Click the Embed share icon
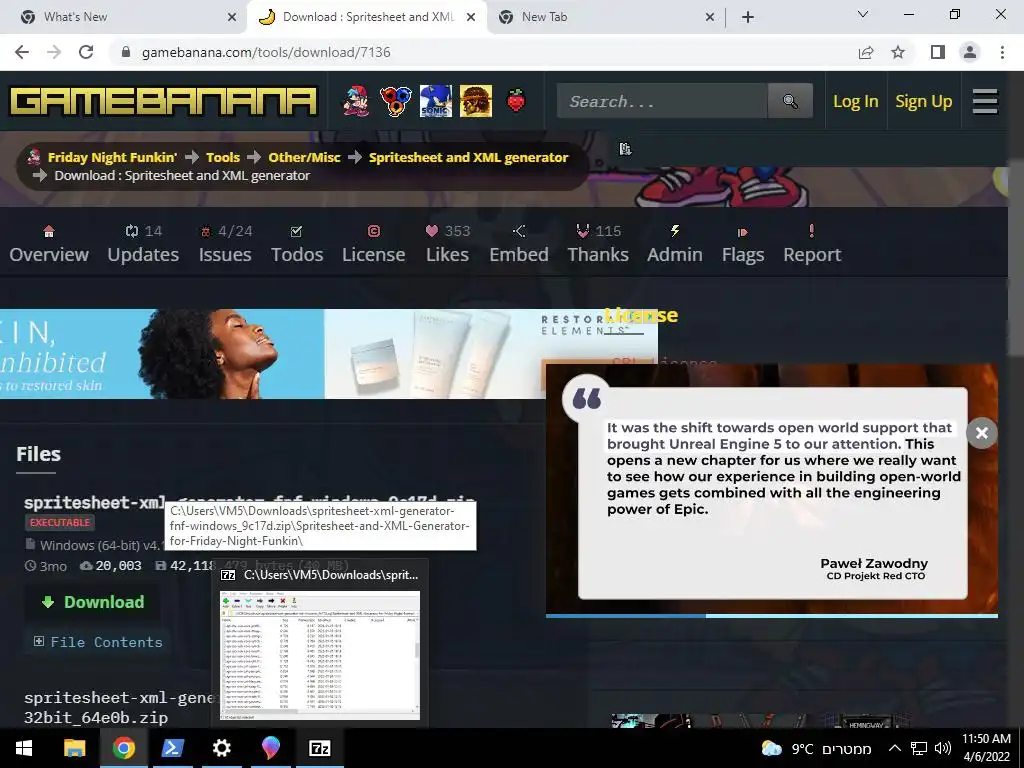 click(x=519, y=231)
